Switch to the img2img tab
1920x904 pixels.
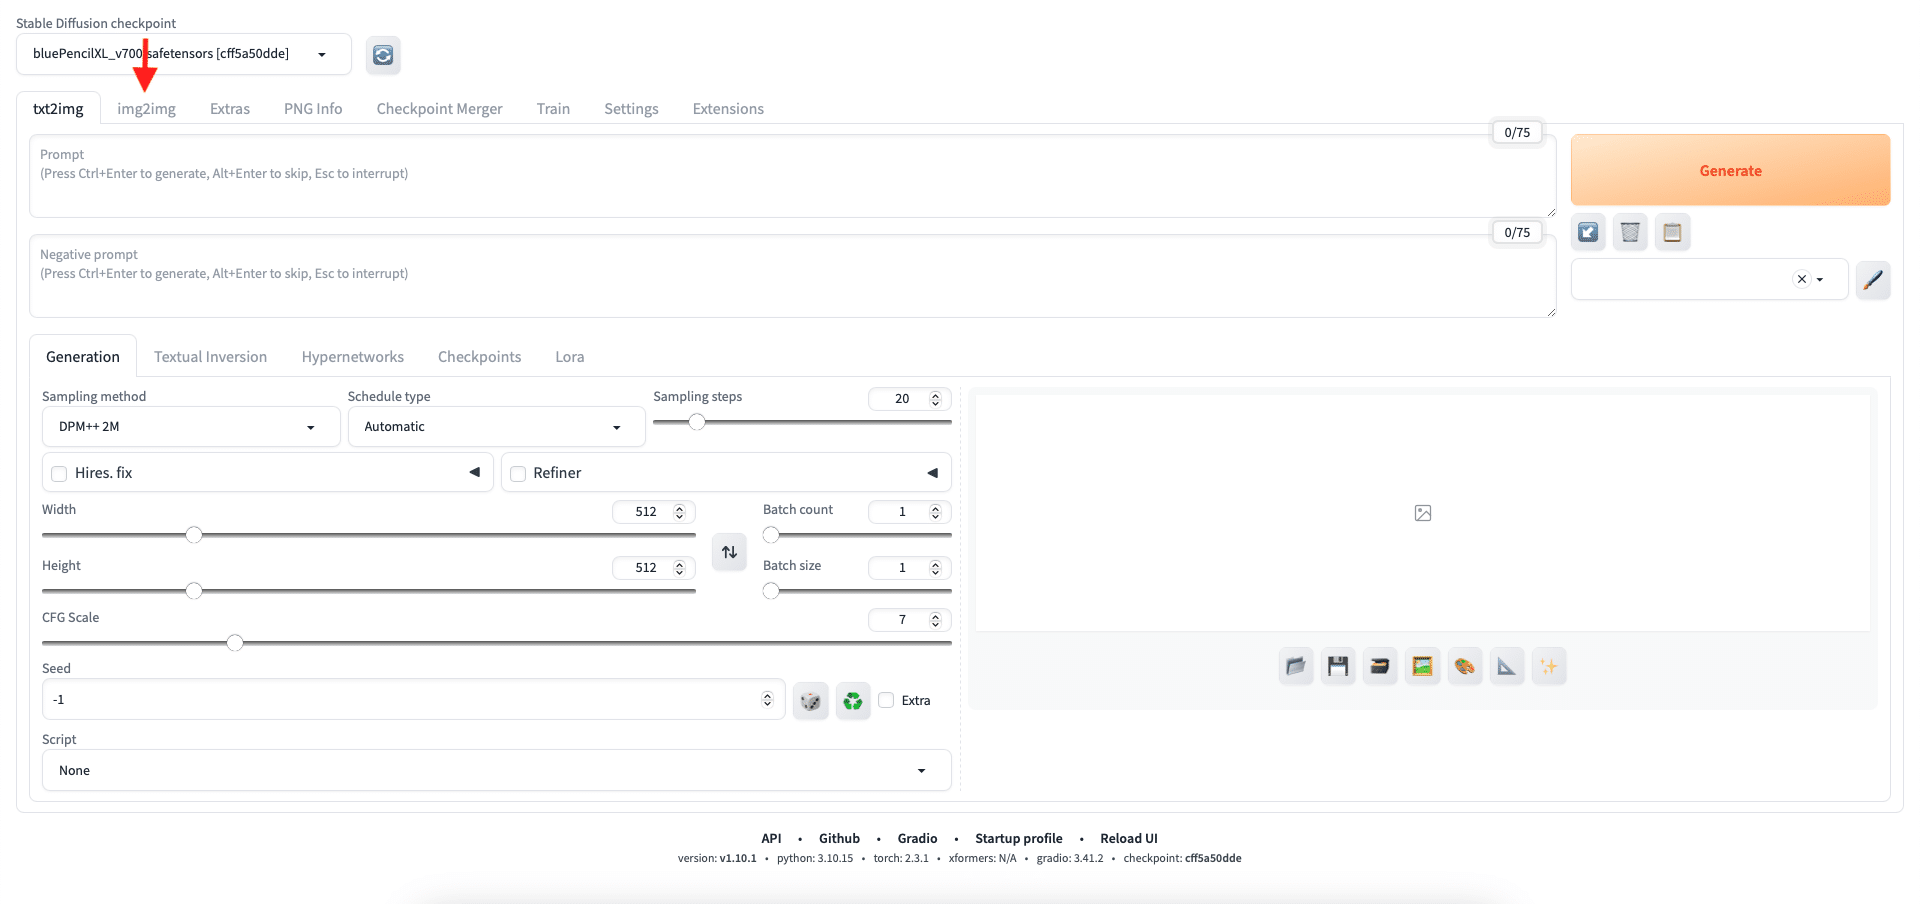pos(146,109)
